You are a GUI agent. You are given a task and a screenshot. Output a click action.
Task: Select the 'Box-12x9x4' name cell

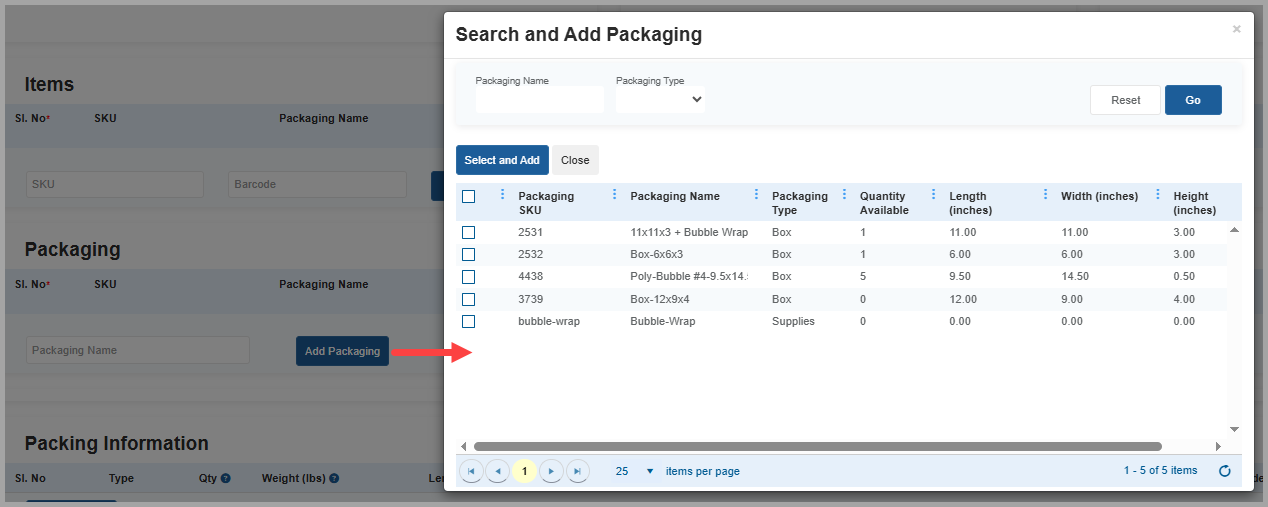[x=660, y=299]
